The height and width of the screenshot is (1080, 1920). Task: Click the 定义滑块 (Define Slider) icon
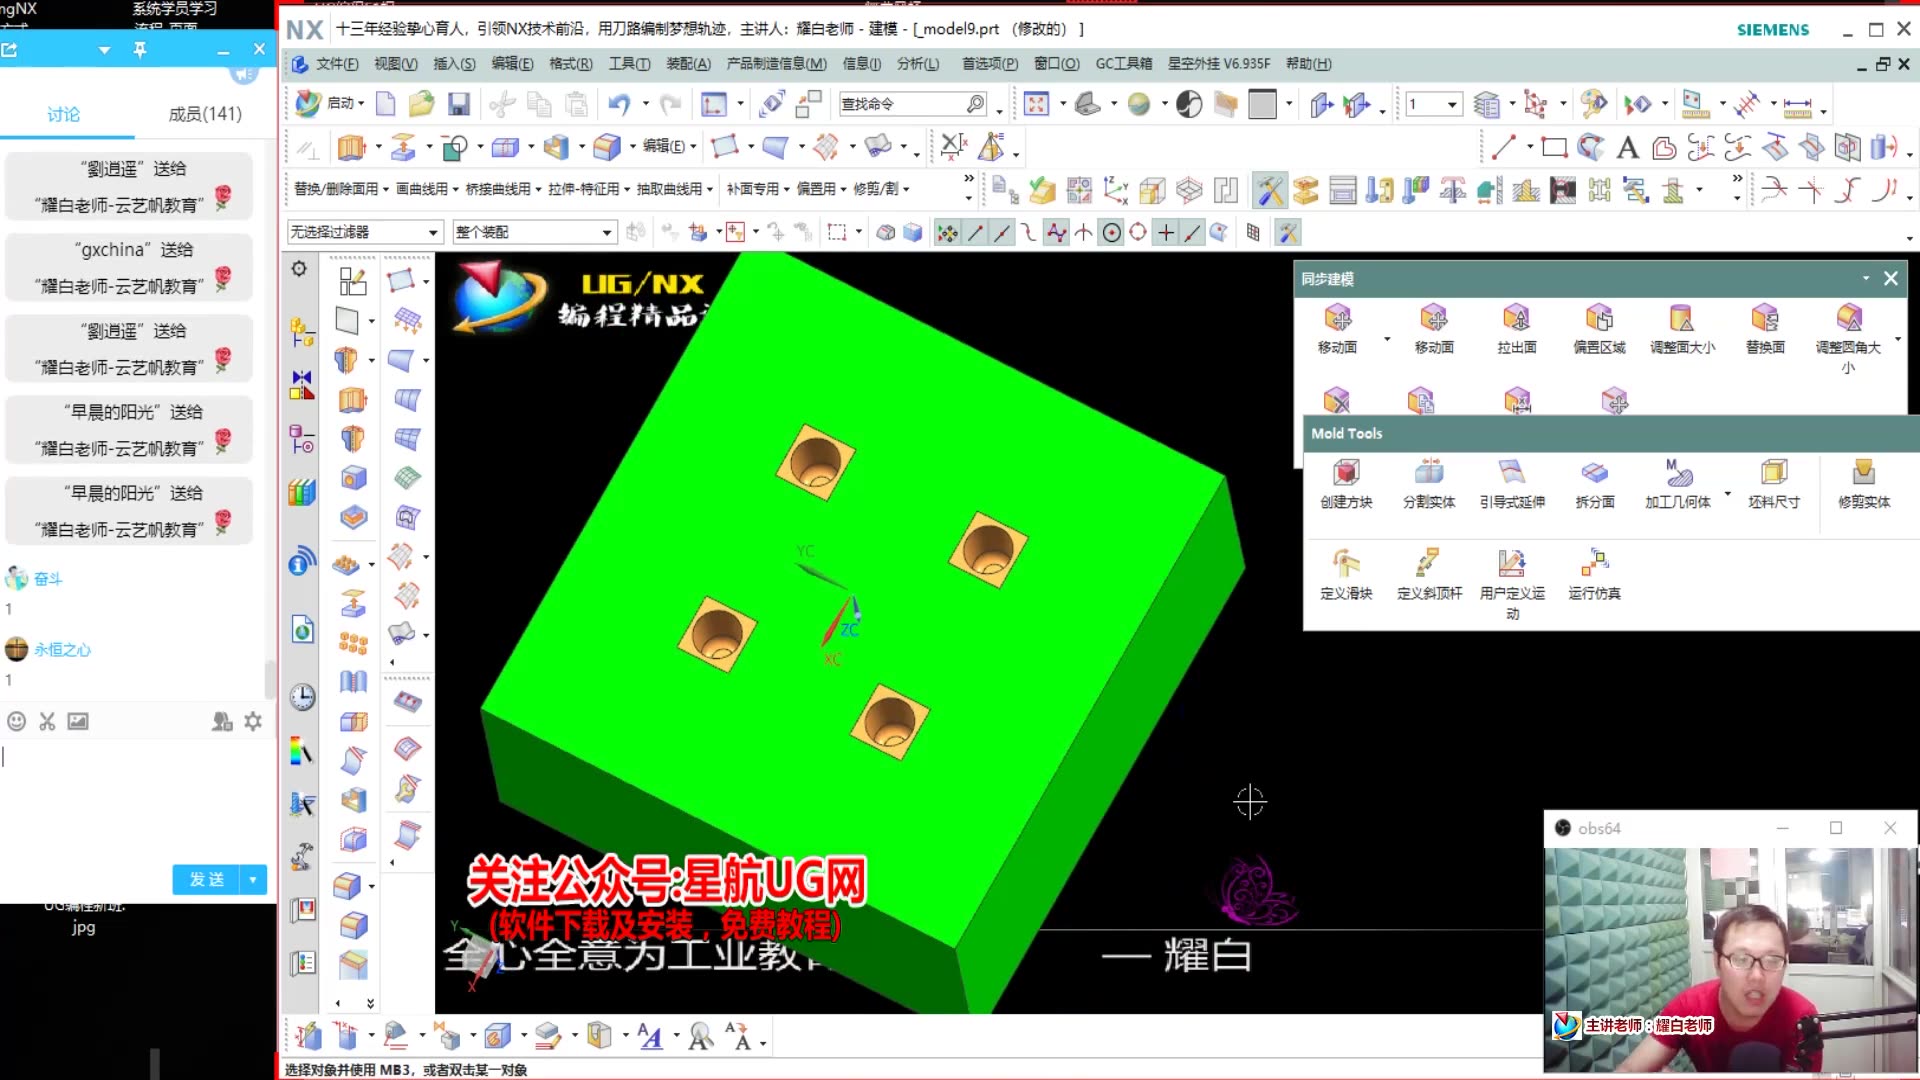click(1346, 564)
